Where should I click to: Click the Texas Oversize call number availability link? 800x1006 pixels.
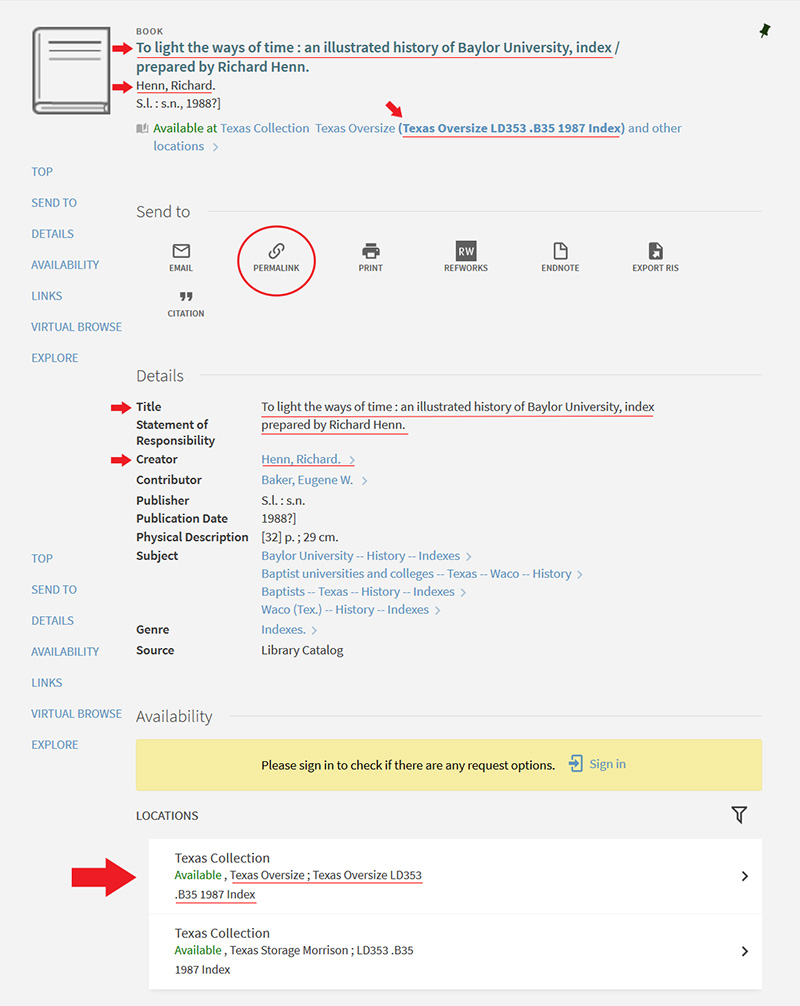(x=511, y=128)
